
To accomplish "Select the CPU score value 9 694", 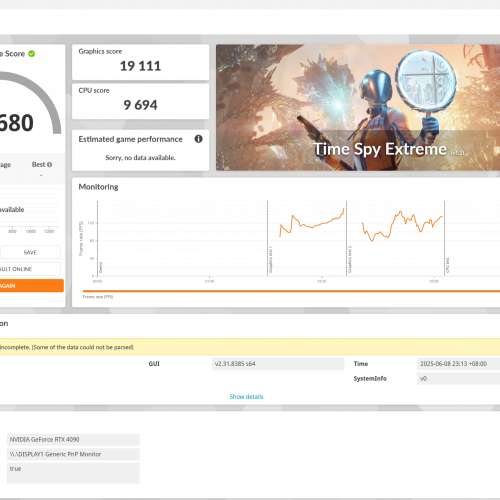I will (x=140, y=105).
